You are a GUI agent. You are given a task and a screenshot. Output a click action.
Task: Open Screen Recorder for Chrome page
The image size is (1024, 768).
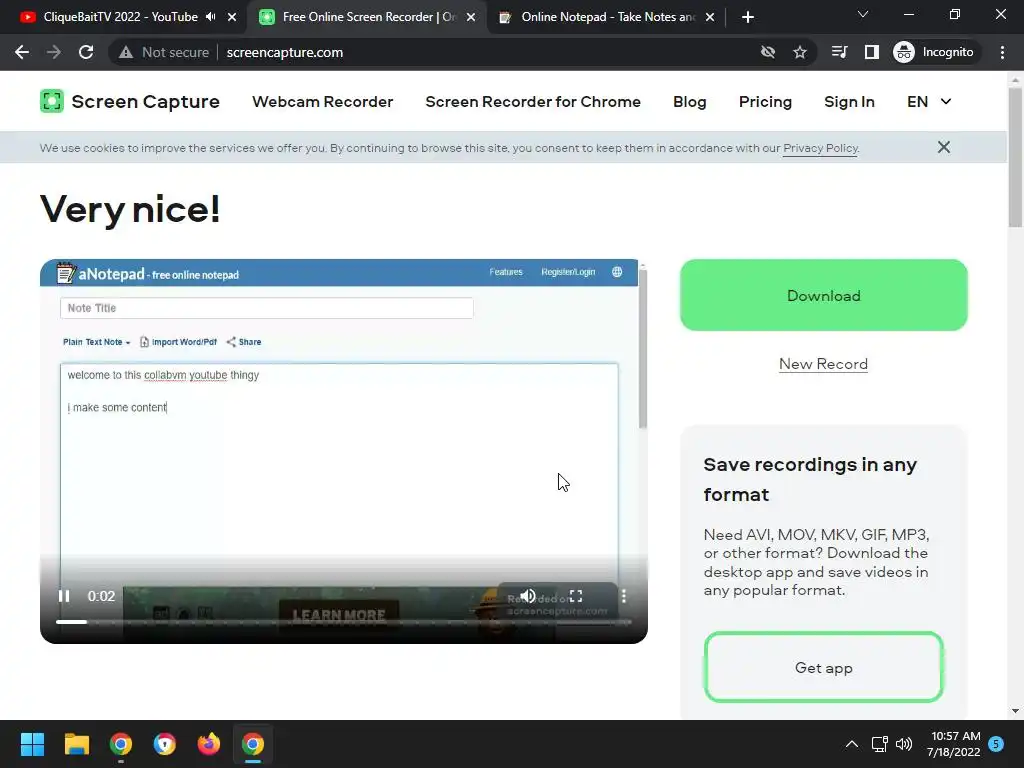click(x=533, y=101)
